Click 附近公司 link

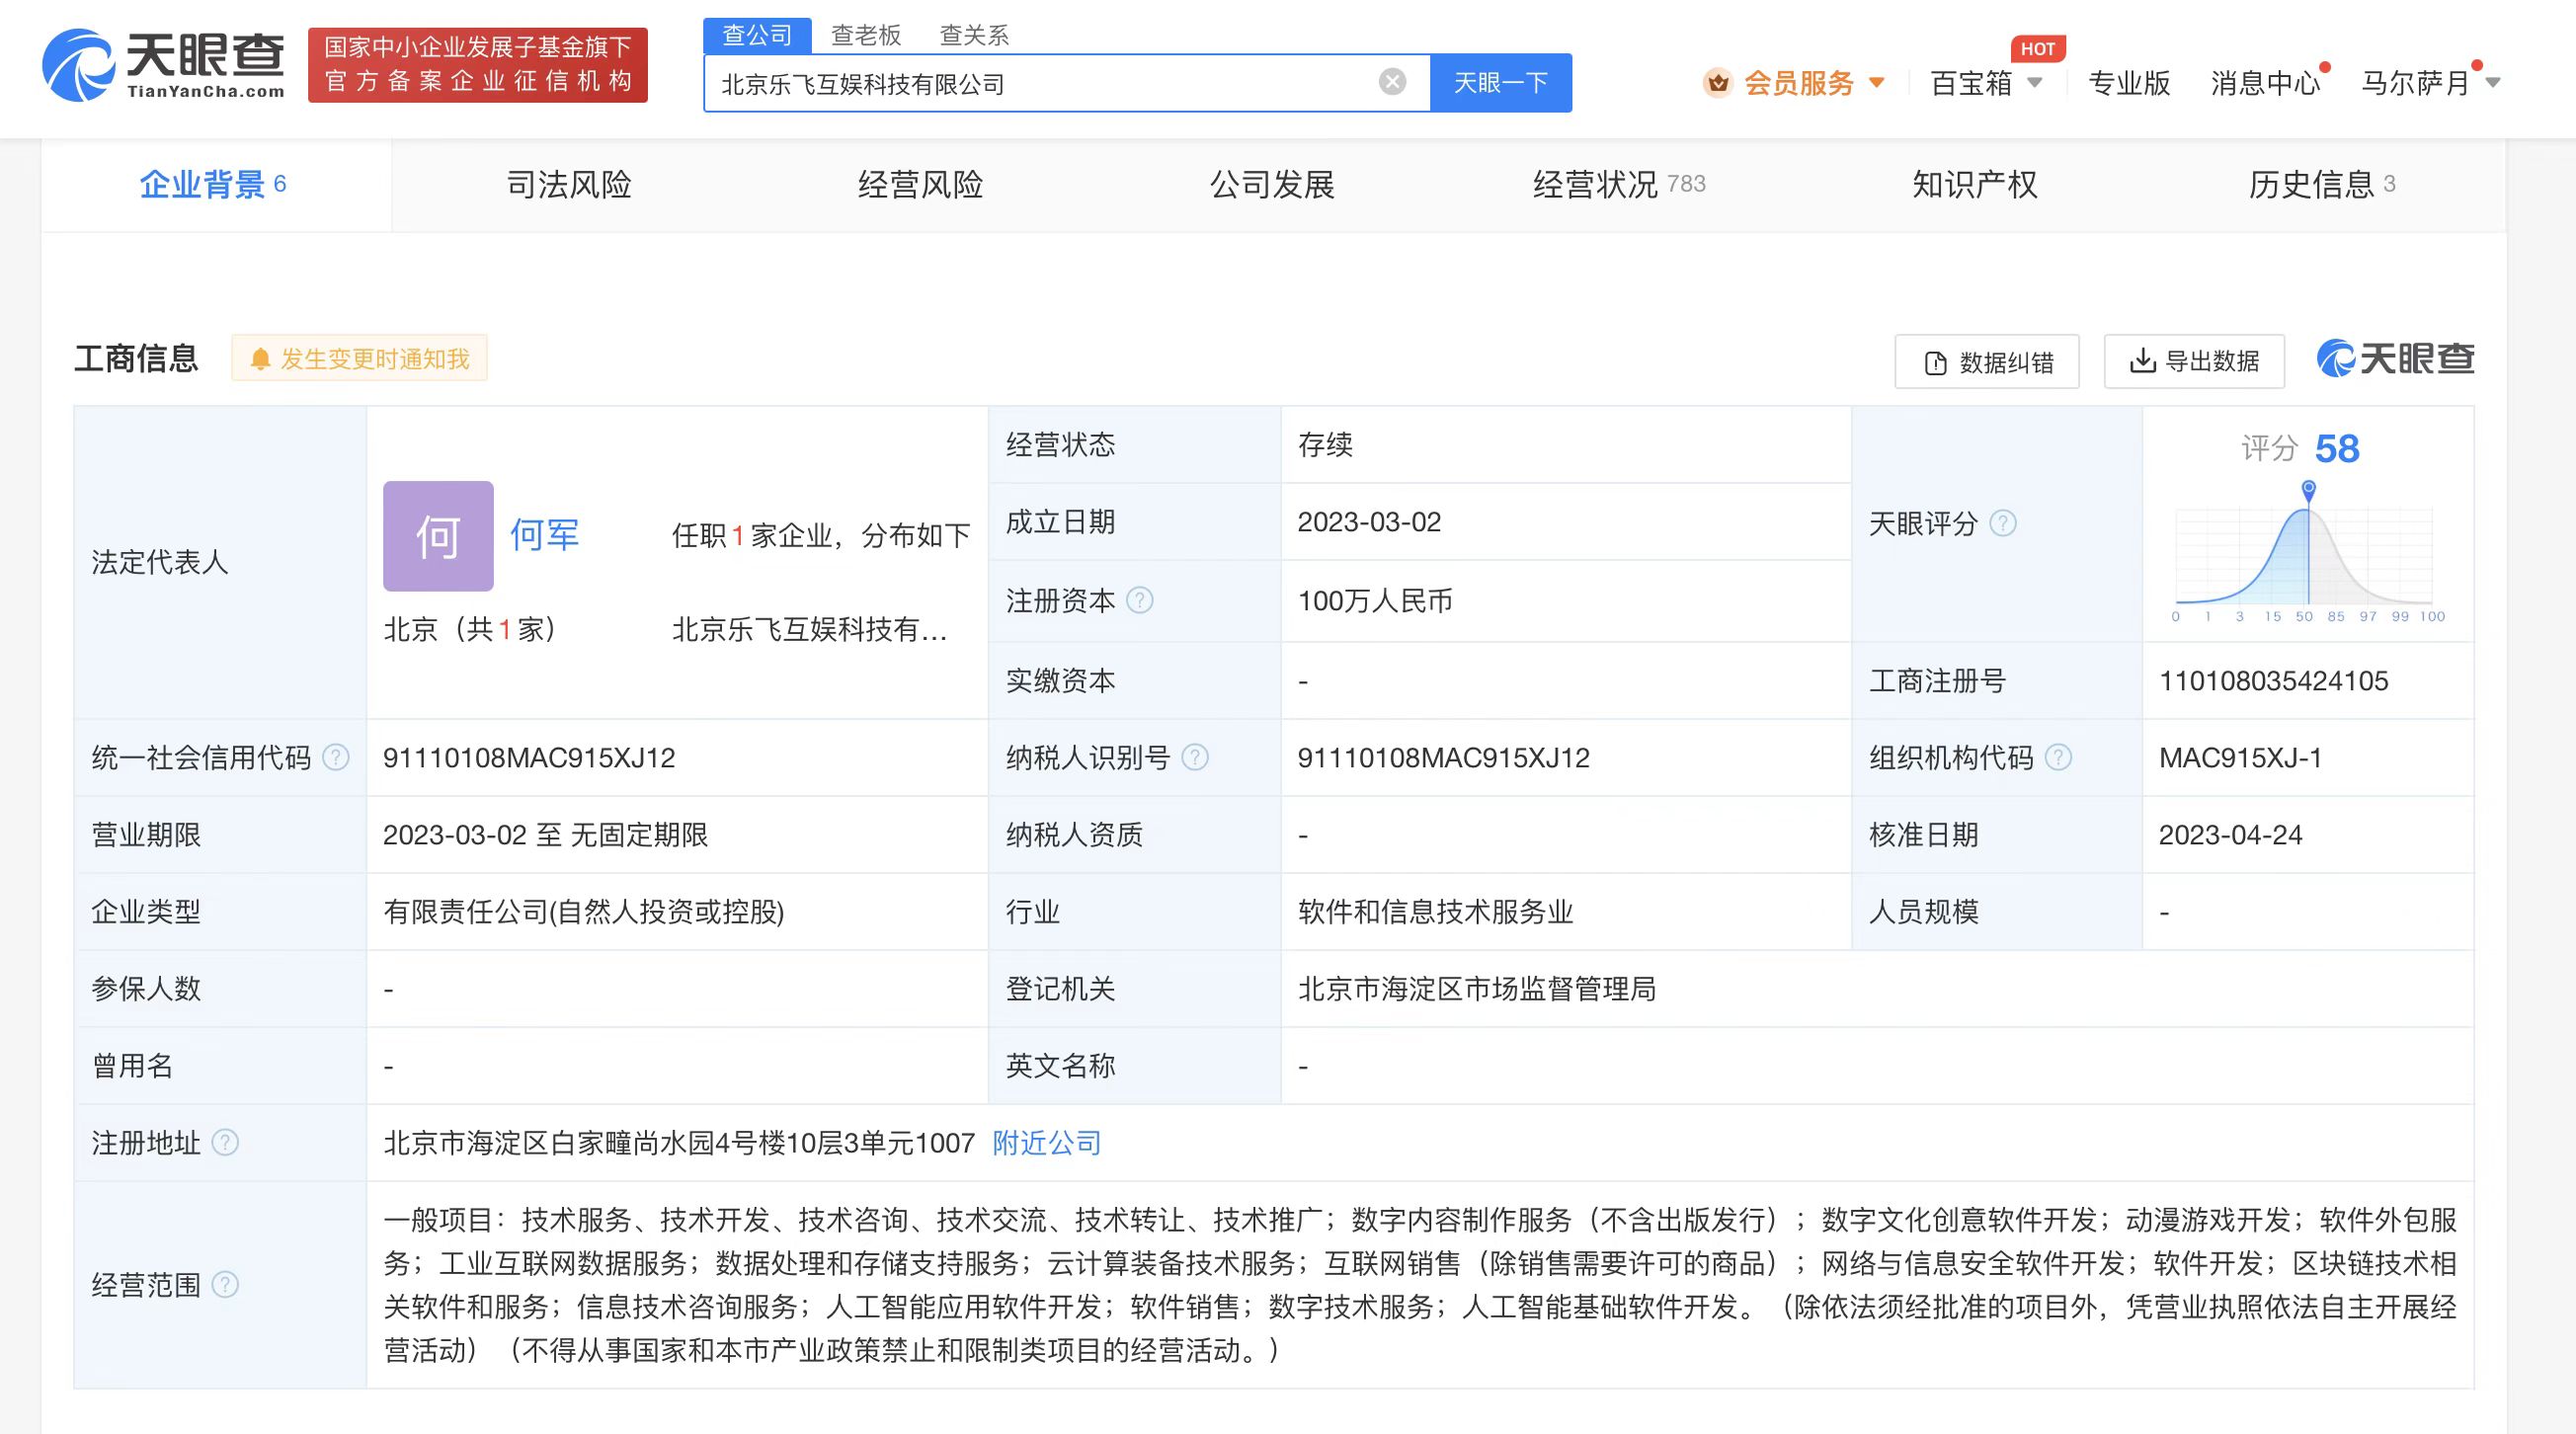(x=1046, y=1143)
